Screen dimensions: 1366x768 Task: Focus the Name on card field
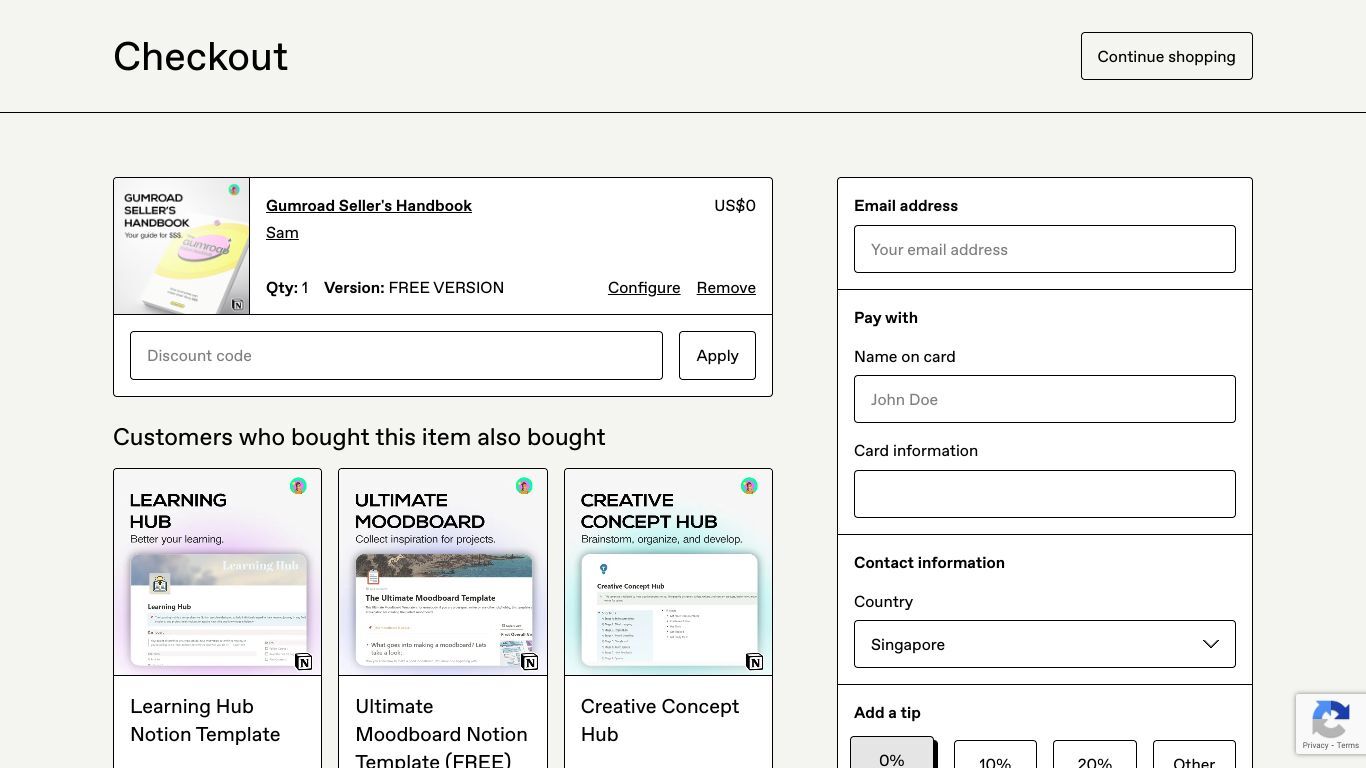coord(1045,399)
